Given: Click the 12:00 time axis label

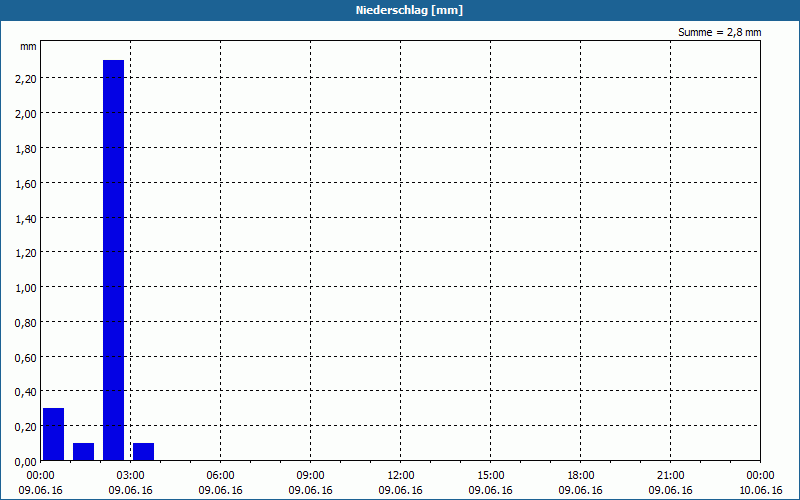Looking at the screenshot, I should click(401, 476).
